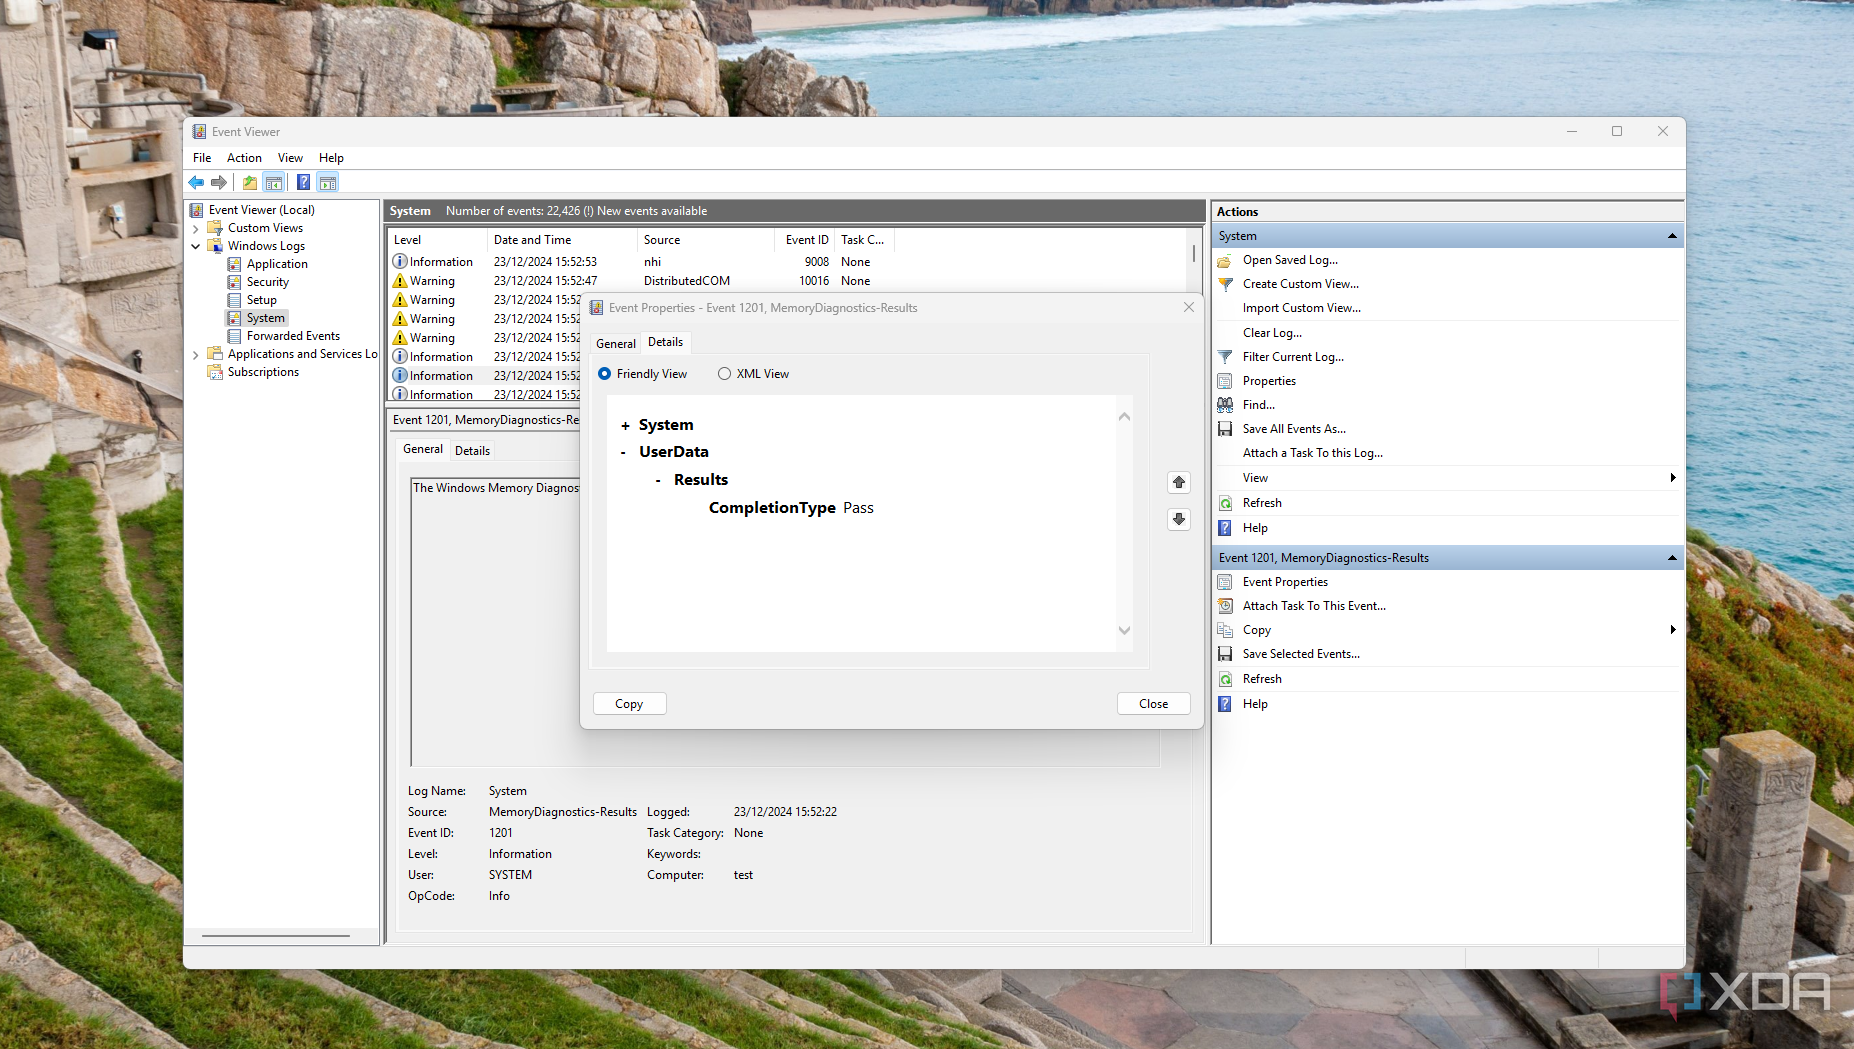Open the View menu in the menu bar
The height and width of the screenshot is (1049, 1854).
pyautogui.click(x=290, y=158)
